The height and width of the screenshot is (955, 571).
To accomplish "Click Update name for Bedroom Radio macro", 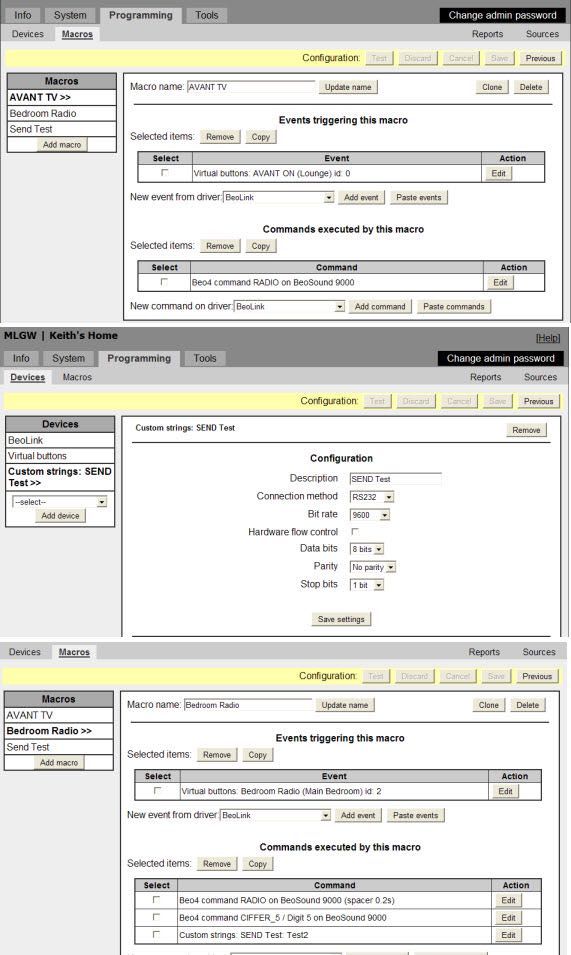I will point(345,705).
